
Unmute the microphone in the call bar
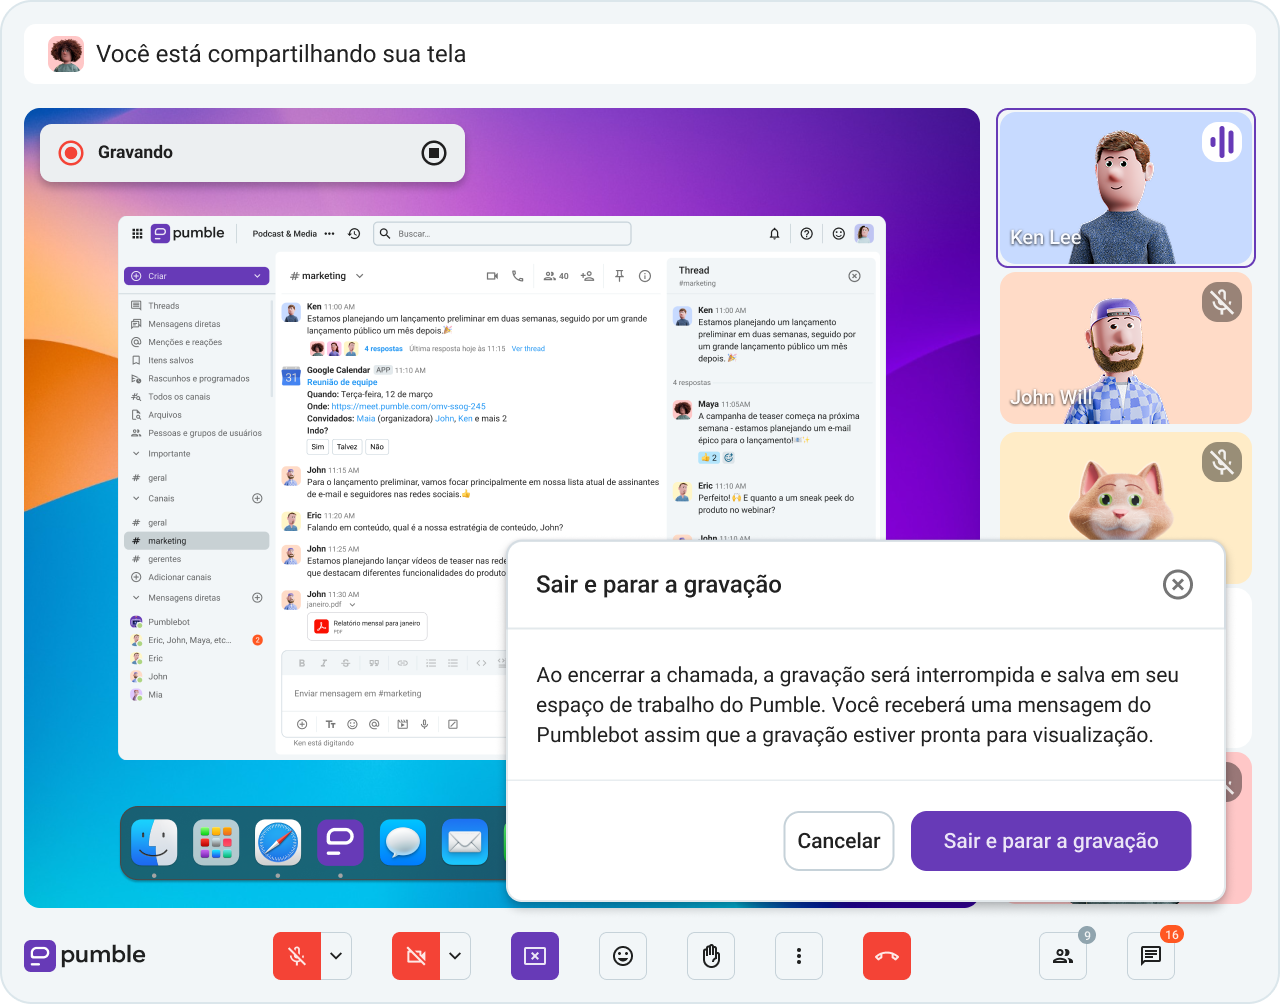[297, 955]
